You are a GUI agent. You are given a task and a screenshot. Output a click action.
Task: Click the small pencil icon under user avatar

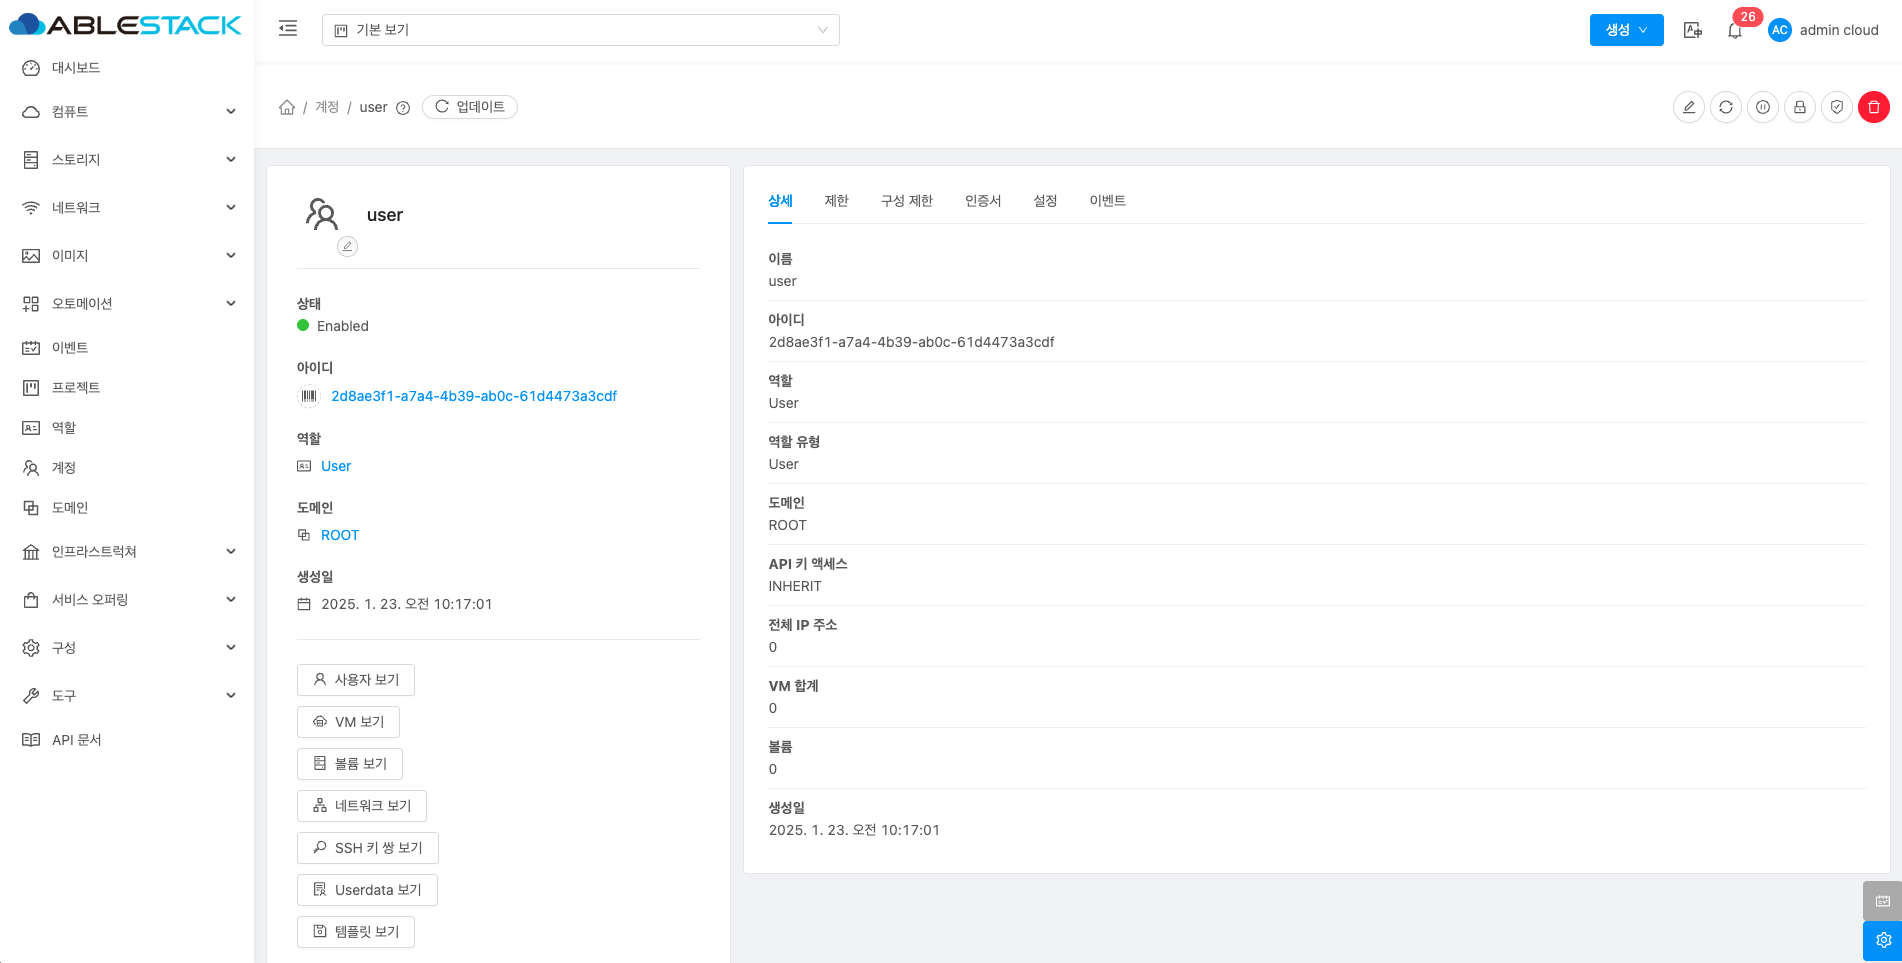pos(347,246)
